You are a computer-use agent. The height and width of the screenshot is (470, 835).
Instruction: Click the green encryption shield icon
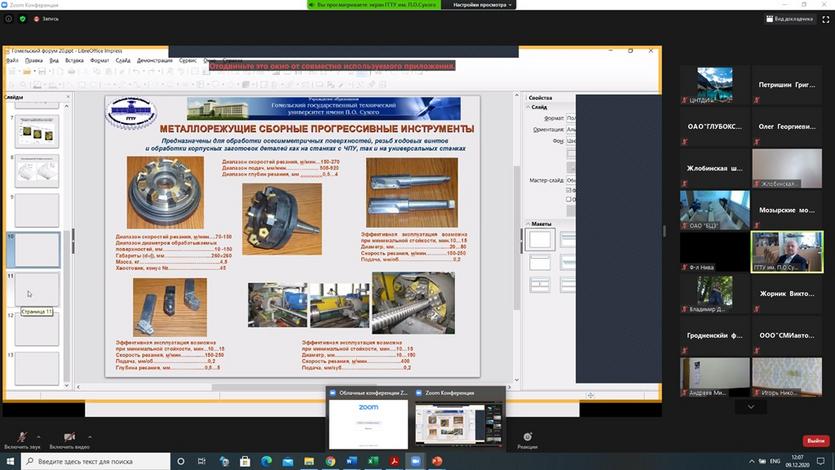pyautogui.click(x=22, y=19)
